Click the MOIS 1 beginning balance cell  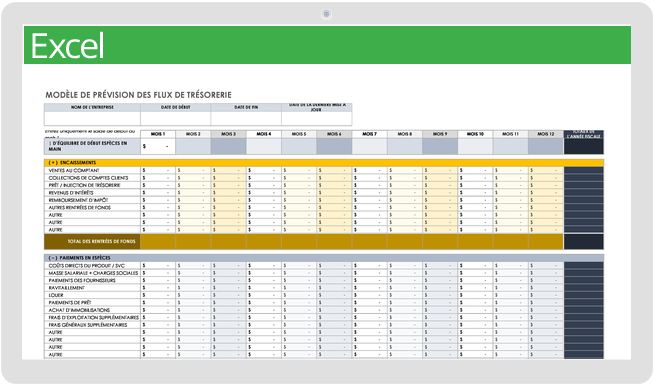pos(158,146)
